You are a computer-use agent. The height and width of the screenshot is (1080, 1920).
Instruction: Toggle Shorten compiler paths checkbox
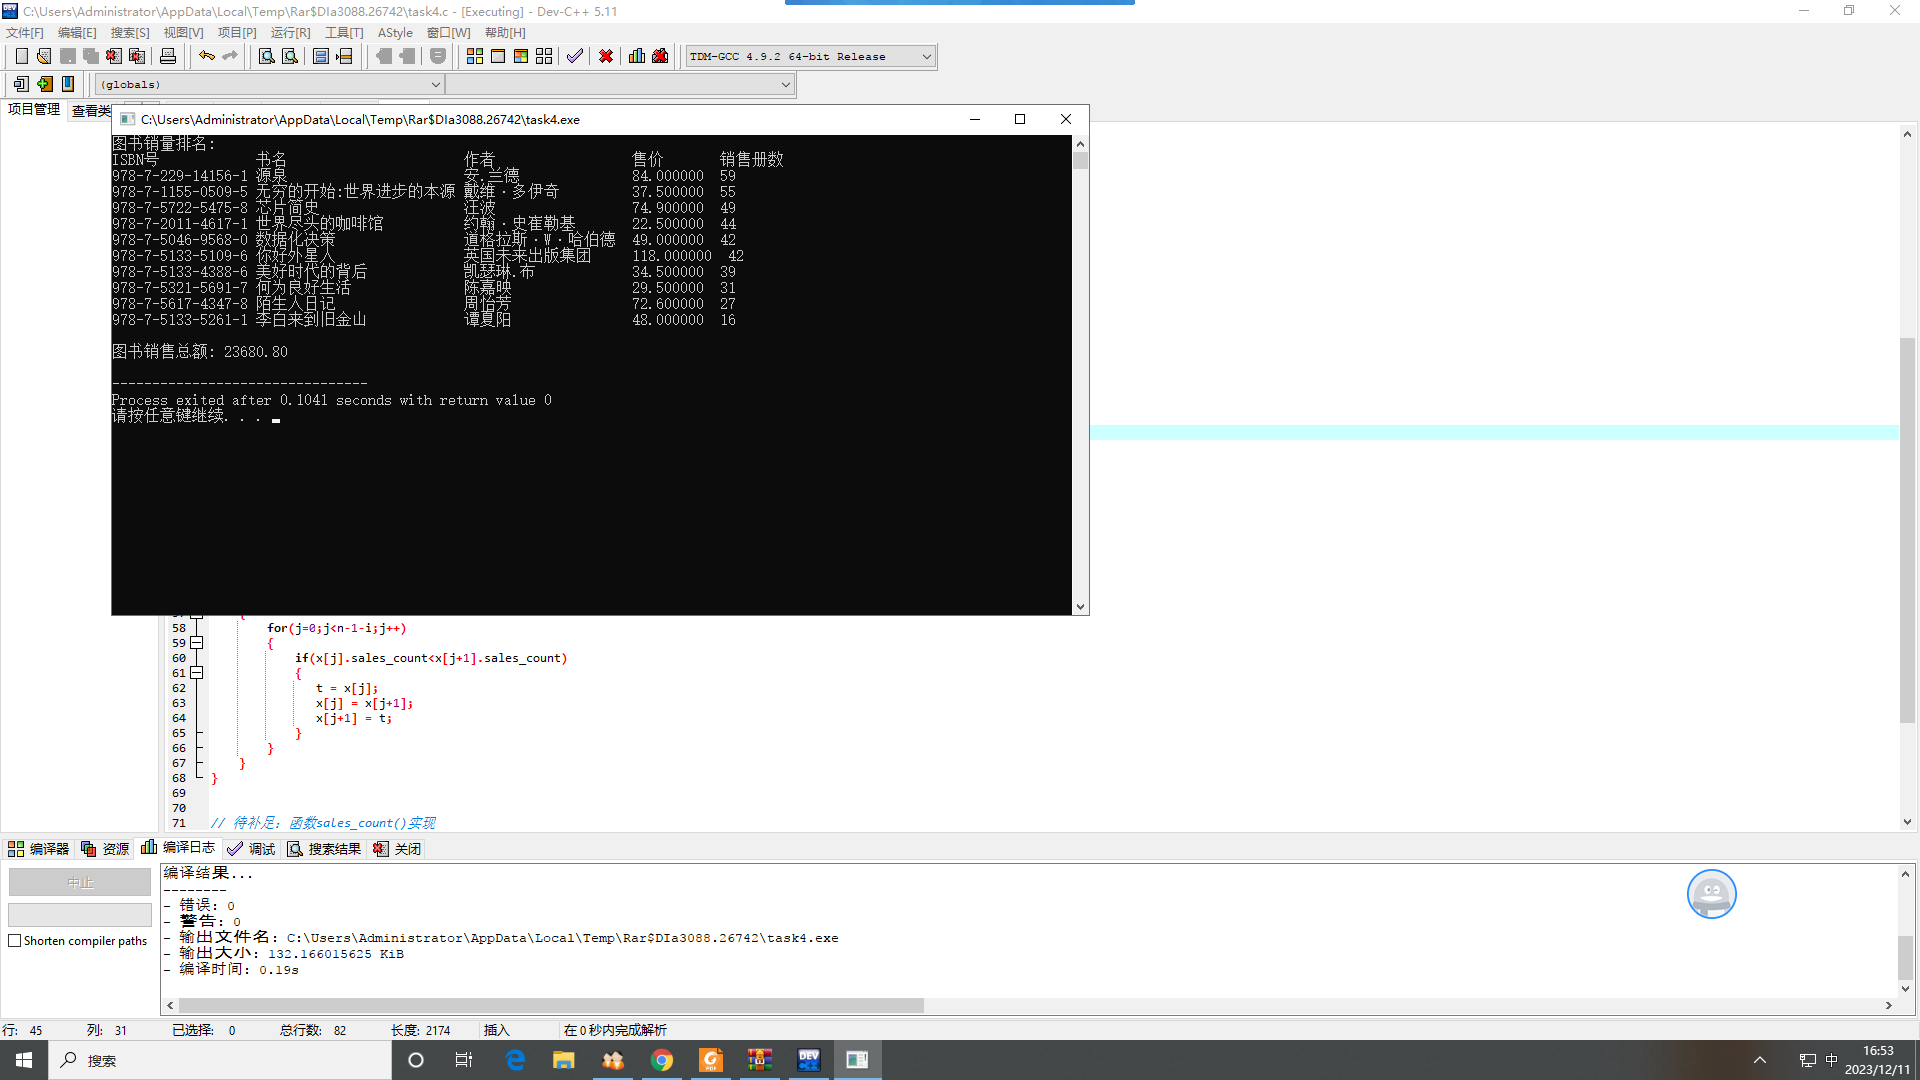point(15,941)
